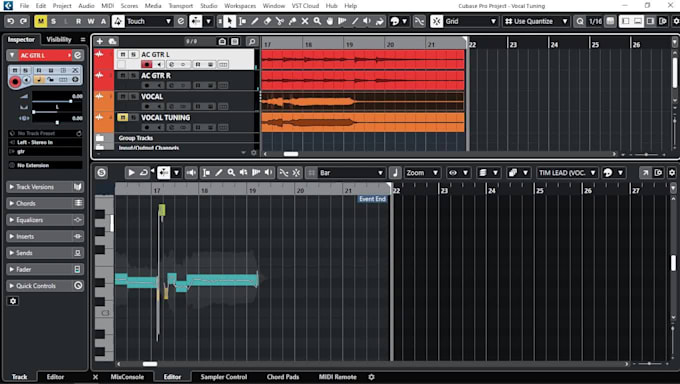The image size is (680, 384).
Task: Unmute the VOCAL TUNING track
Action: [x=123, y=118]
